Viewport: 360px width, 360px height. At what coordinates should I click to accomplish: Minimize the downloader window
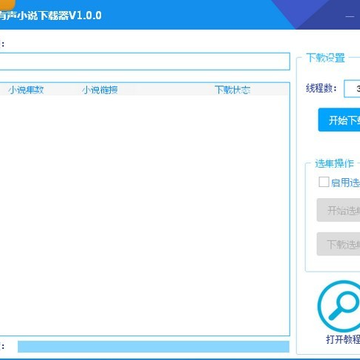350,16
